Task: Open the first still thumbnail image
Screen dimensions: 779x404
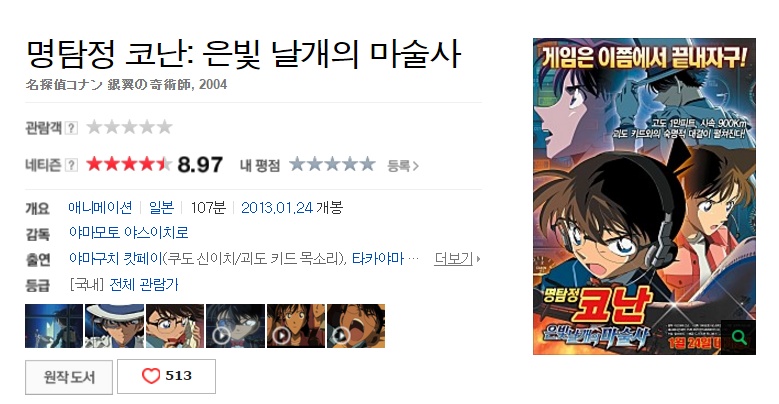Action: [x=54, y=326]
